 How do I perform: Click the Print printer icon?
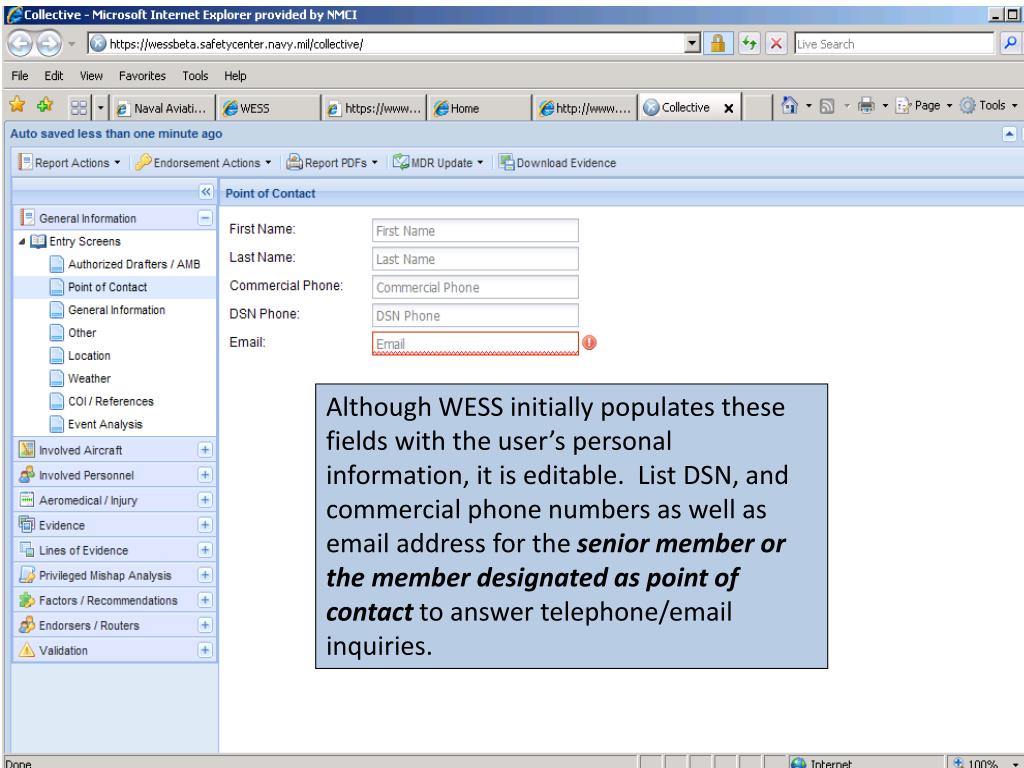click(866, 105)
